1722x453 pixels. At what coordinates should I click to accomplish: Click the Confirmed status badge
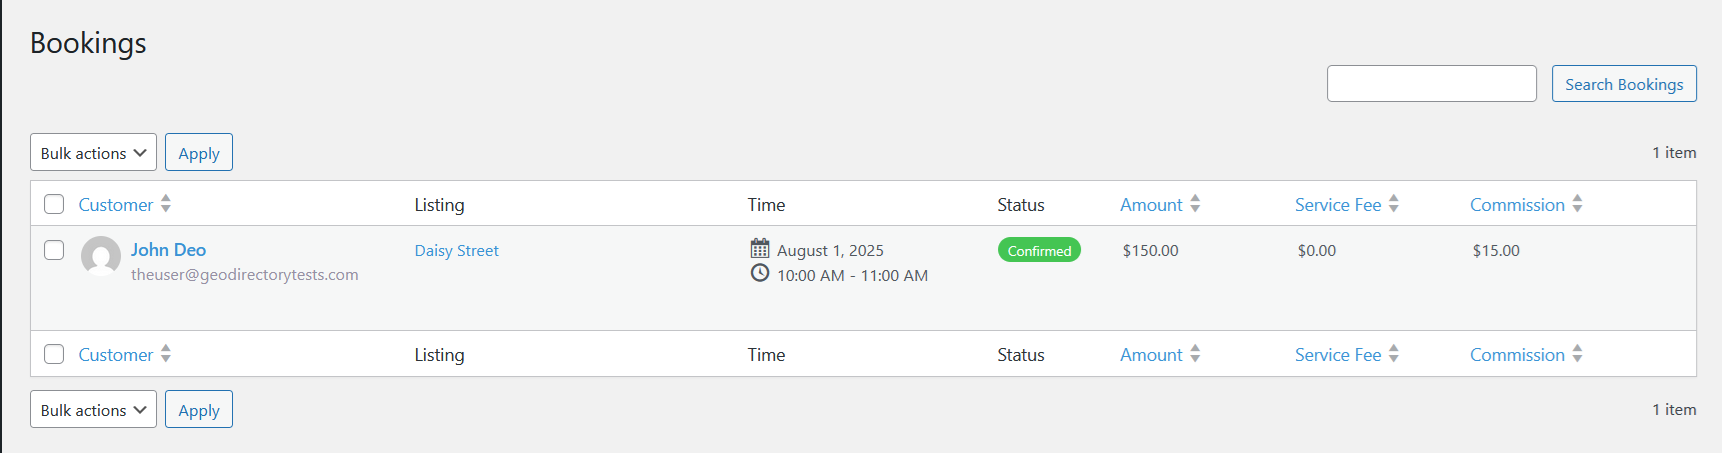pos(1039,250)
